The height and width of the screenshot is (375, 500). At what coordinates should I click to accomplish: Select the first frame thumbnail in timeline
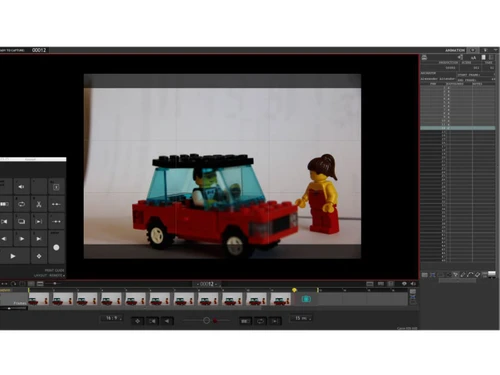click(x=39, y=299)
